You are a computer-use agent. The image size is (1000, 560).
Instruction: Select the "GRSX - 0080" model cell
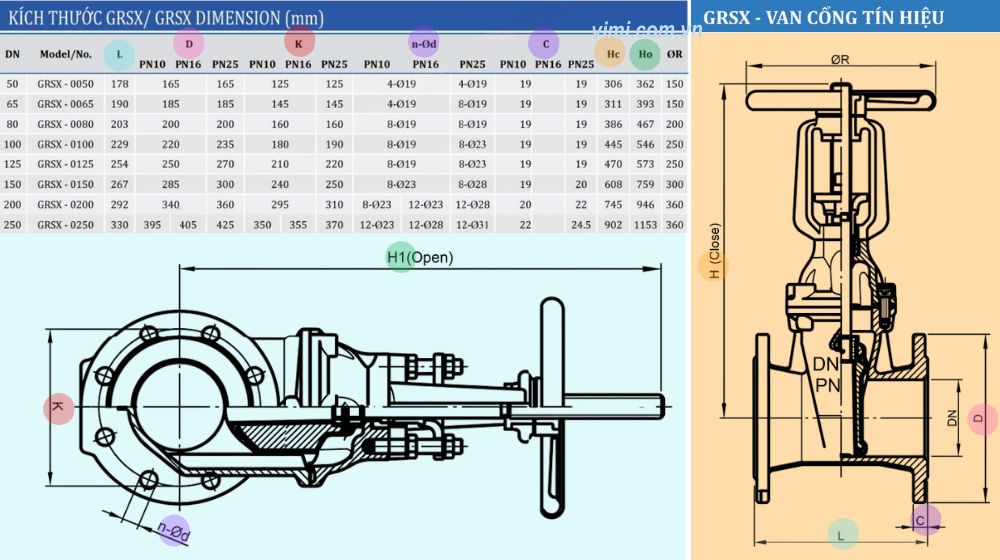pyautogui.click(x=65, y=124)
